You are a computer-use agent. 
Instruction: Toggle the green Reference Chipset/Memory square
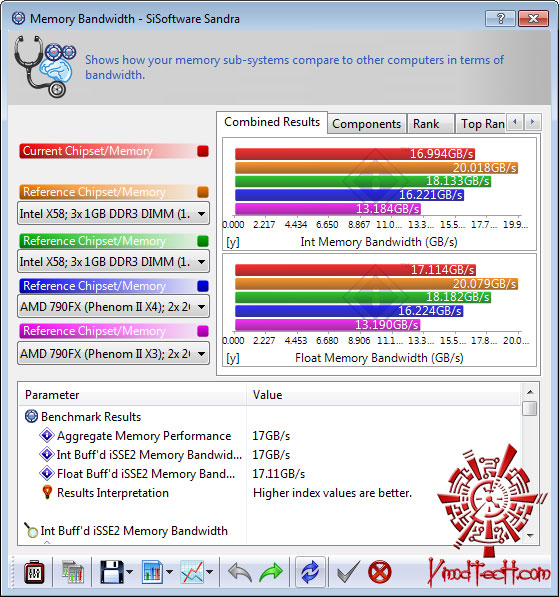click(203, 241)
